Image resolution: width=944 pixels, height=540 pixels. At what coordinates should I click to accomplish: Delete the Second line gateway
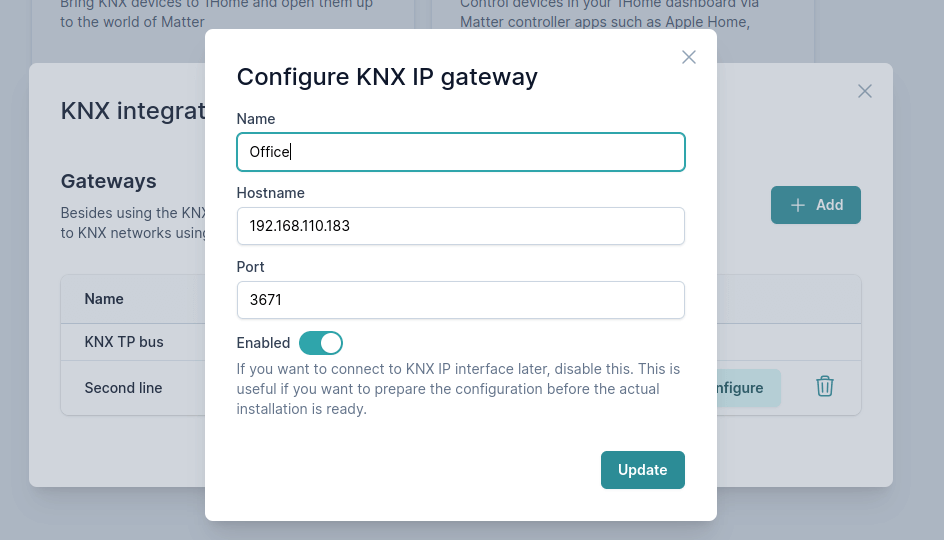pyautogui.click(x=825, y=386)
